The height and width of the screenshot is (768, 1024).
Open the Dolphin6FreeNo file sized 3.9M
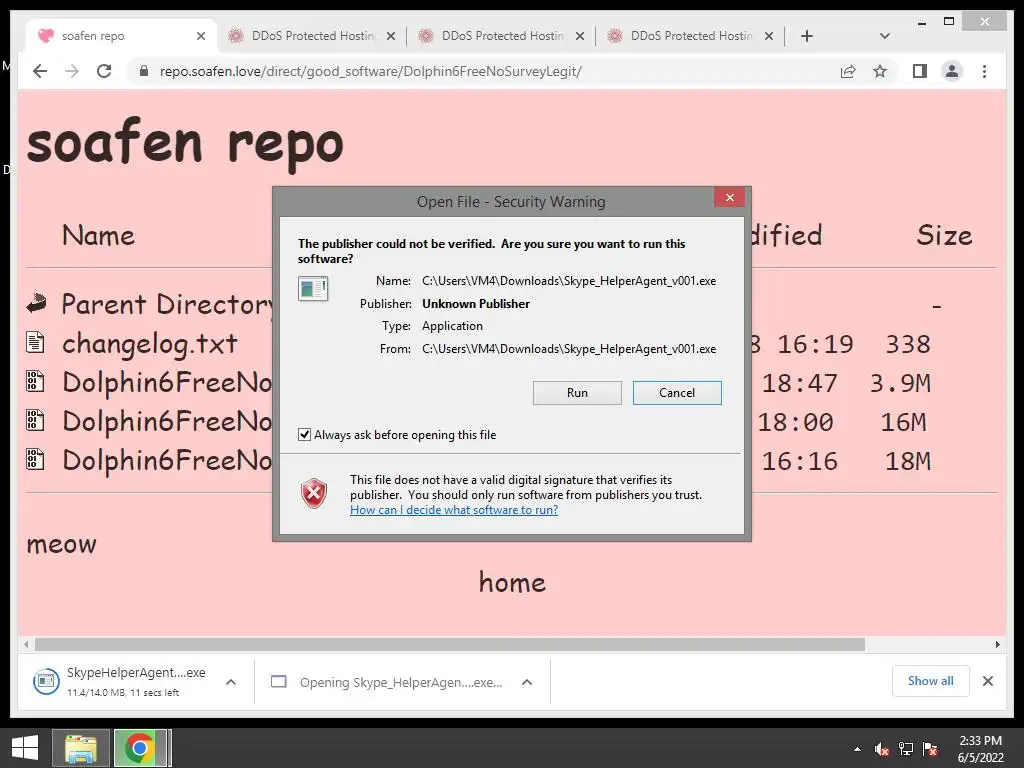pos(167,383)
